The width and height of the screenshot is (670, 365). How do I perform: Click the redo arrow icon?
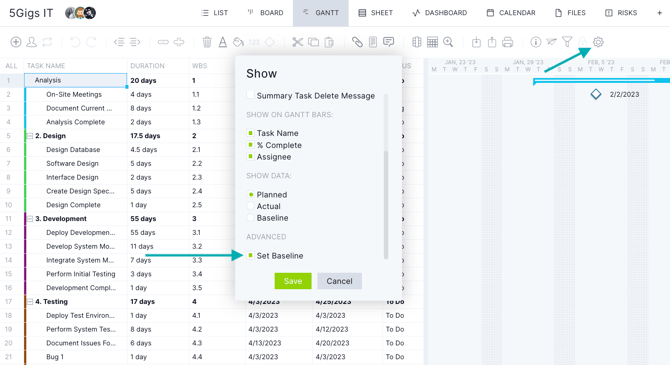91,42
